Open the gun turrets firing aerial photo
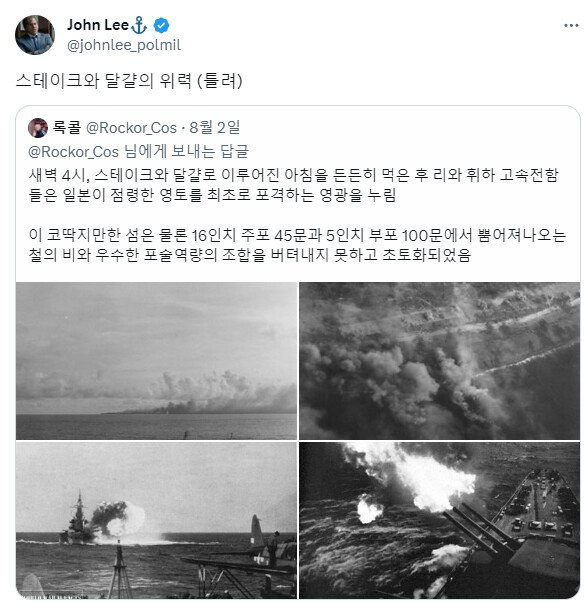The width and height of the screenshot is (588, 610). pos(439,520)
